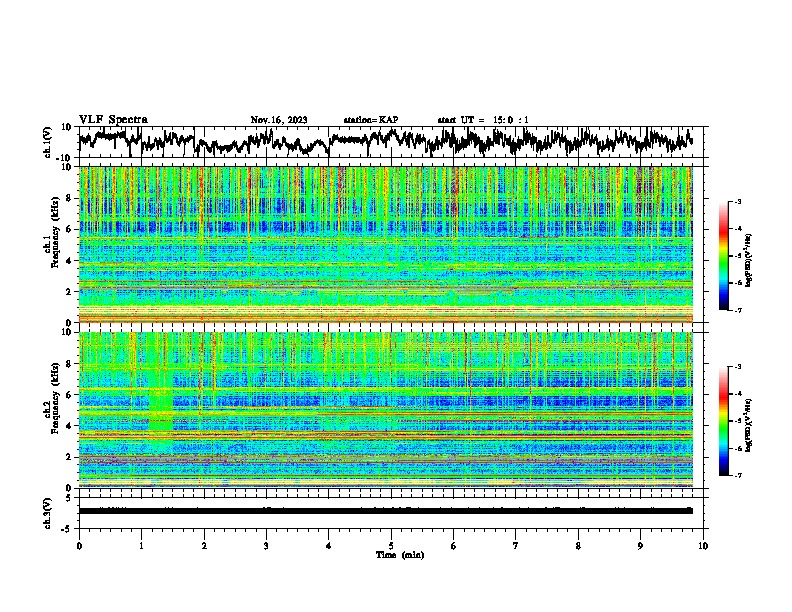Viewport: 792px width, 612px height.
Task: Click the ch.1 spectrogram panel
Action: coord(386,244)
